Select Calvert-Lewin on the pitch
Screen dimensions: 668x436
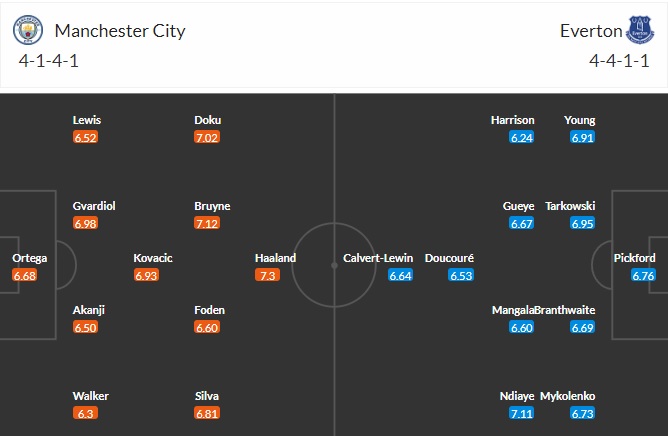point(377,258)
